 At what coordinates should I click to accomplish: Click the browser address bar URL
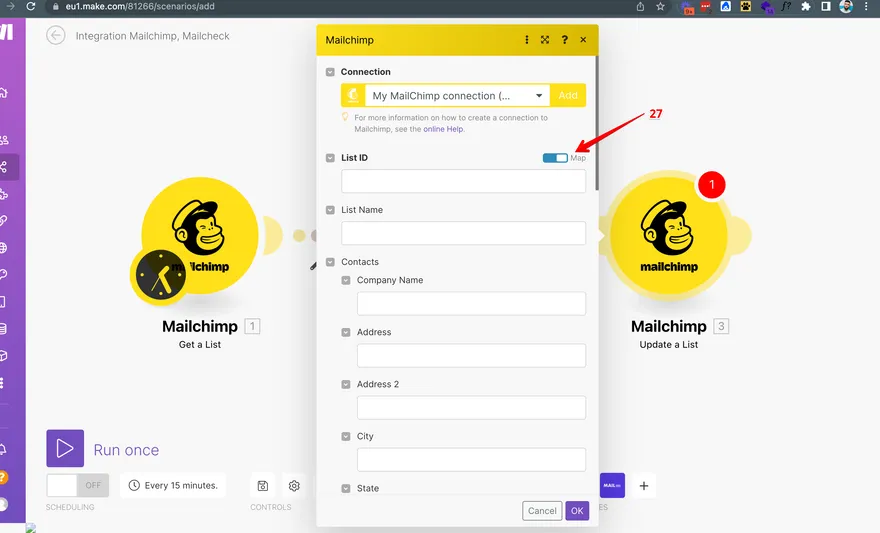click(140, 6)
